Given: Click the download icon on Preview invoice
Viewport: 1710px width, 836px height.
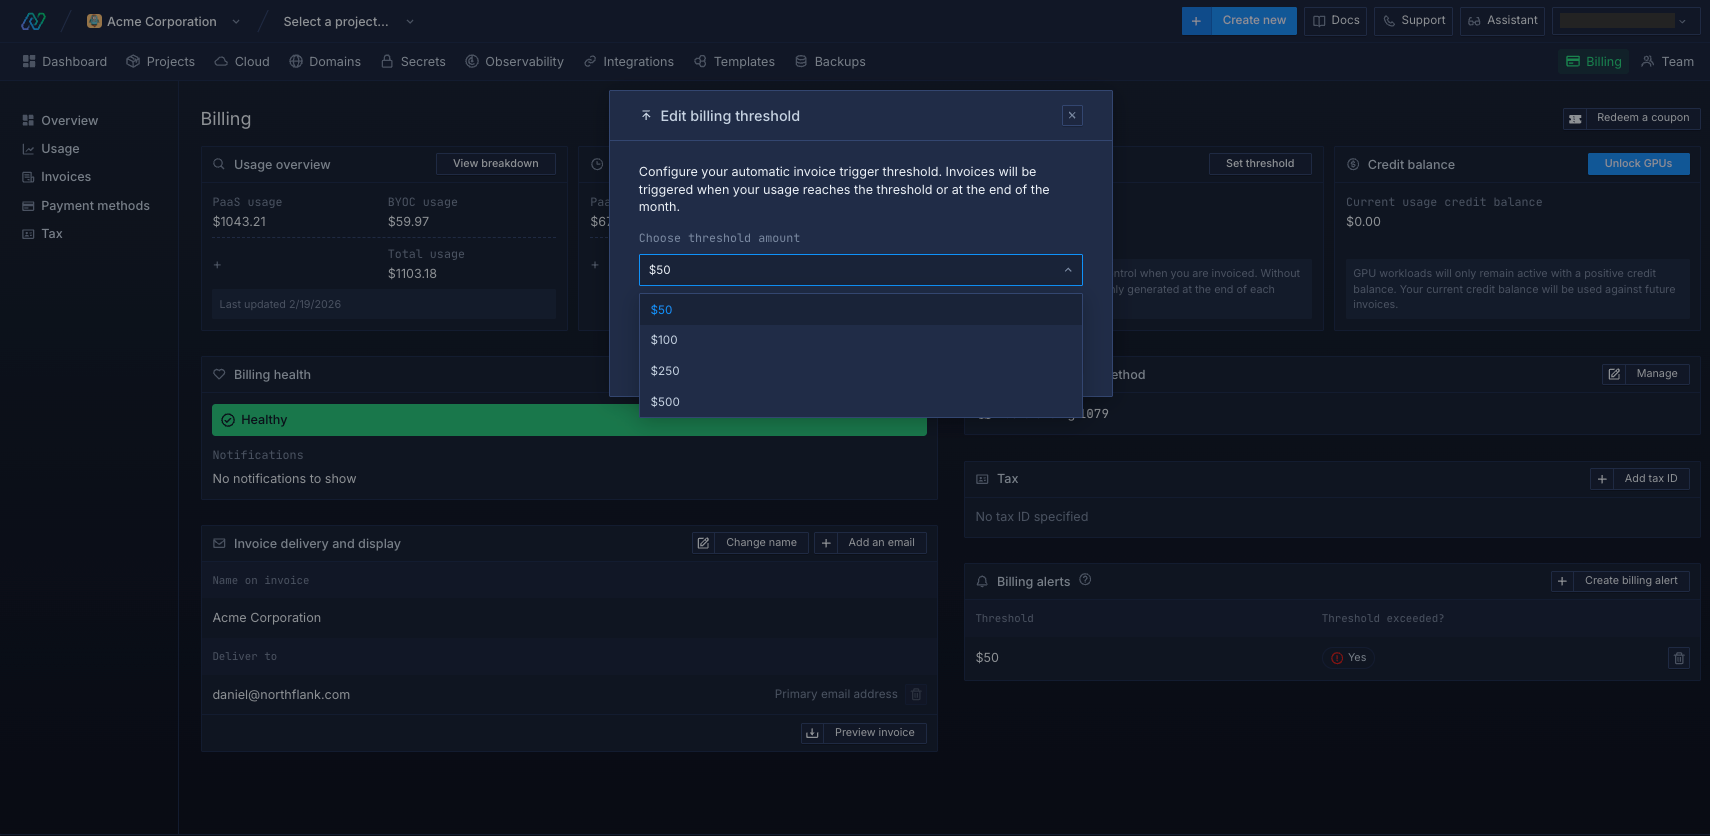Looking at the screenshot, I should (x=812, y=733).
